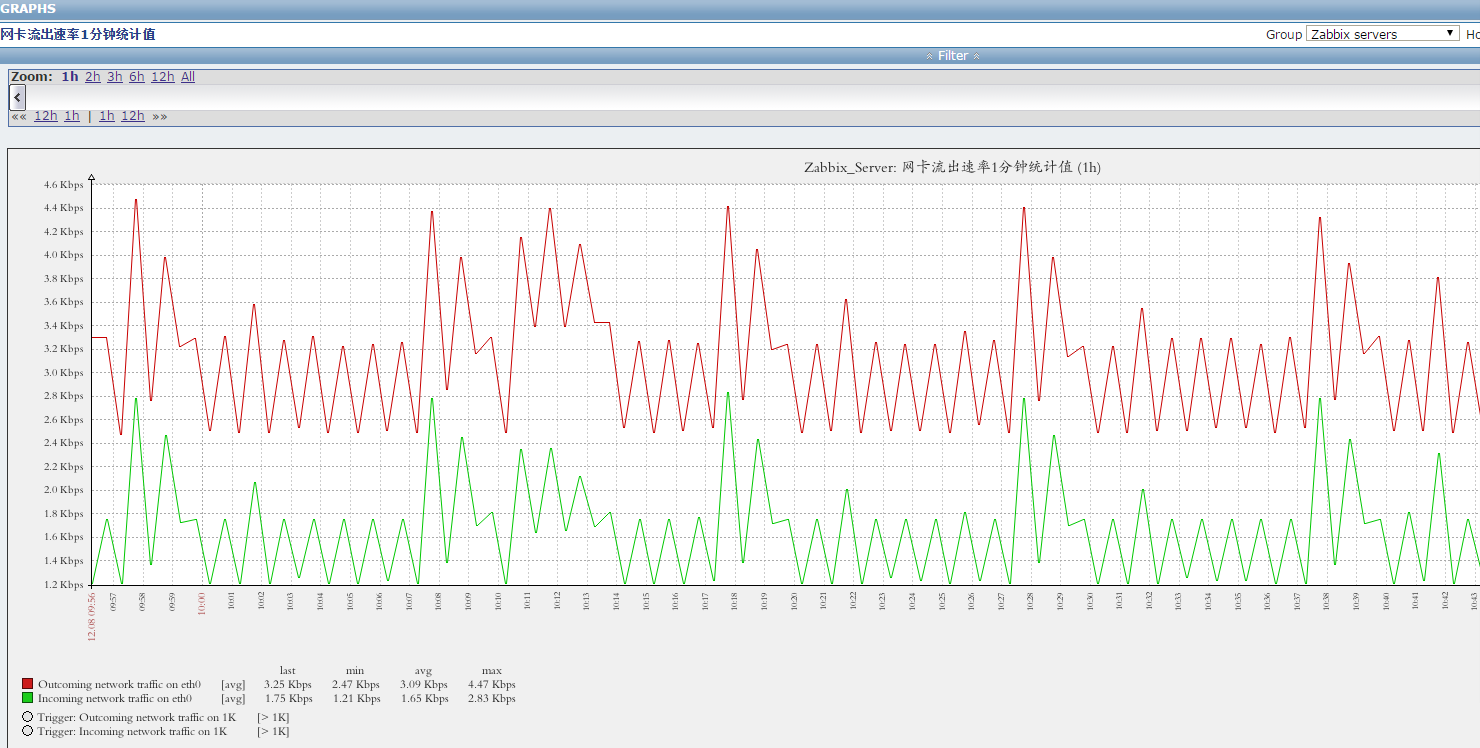1480x748 pixels.
Task: Click the left arrow on the time scrollbar
Action: tap(17, 97)
